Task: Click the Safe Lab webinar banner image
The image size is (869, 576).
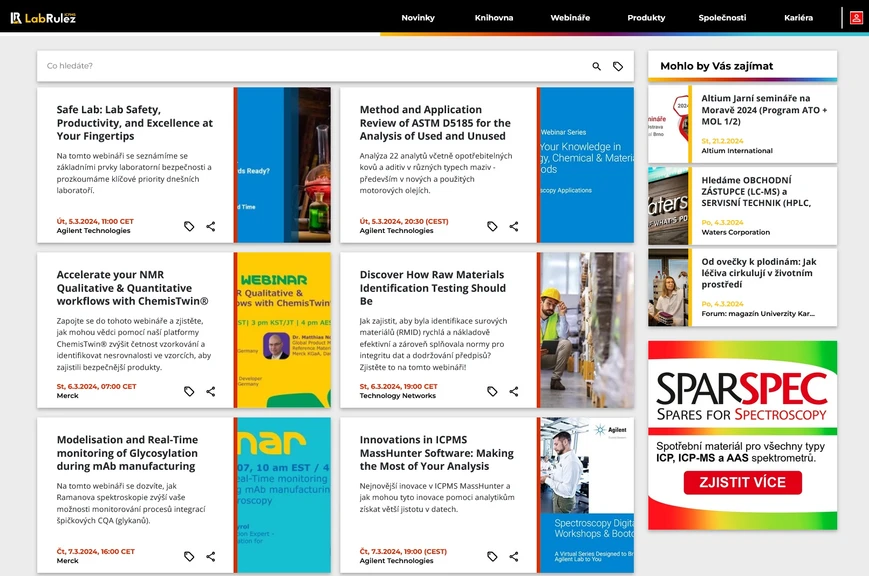Action: (x=284, y=165)
